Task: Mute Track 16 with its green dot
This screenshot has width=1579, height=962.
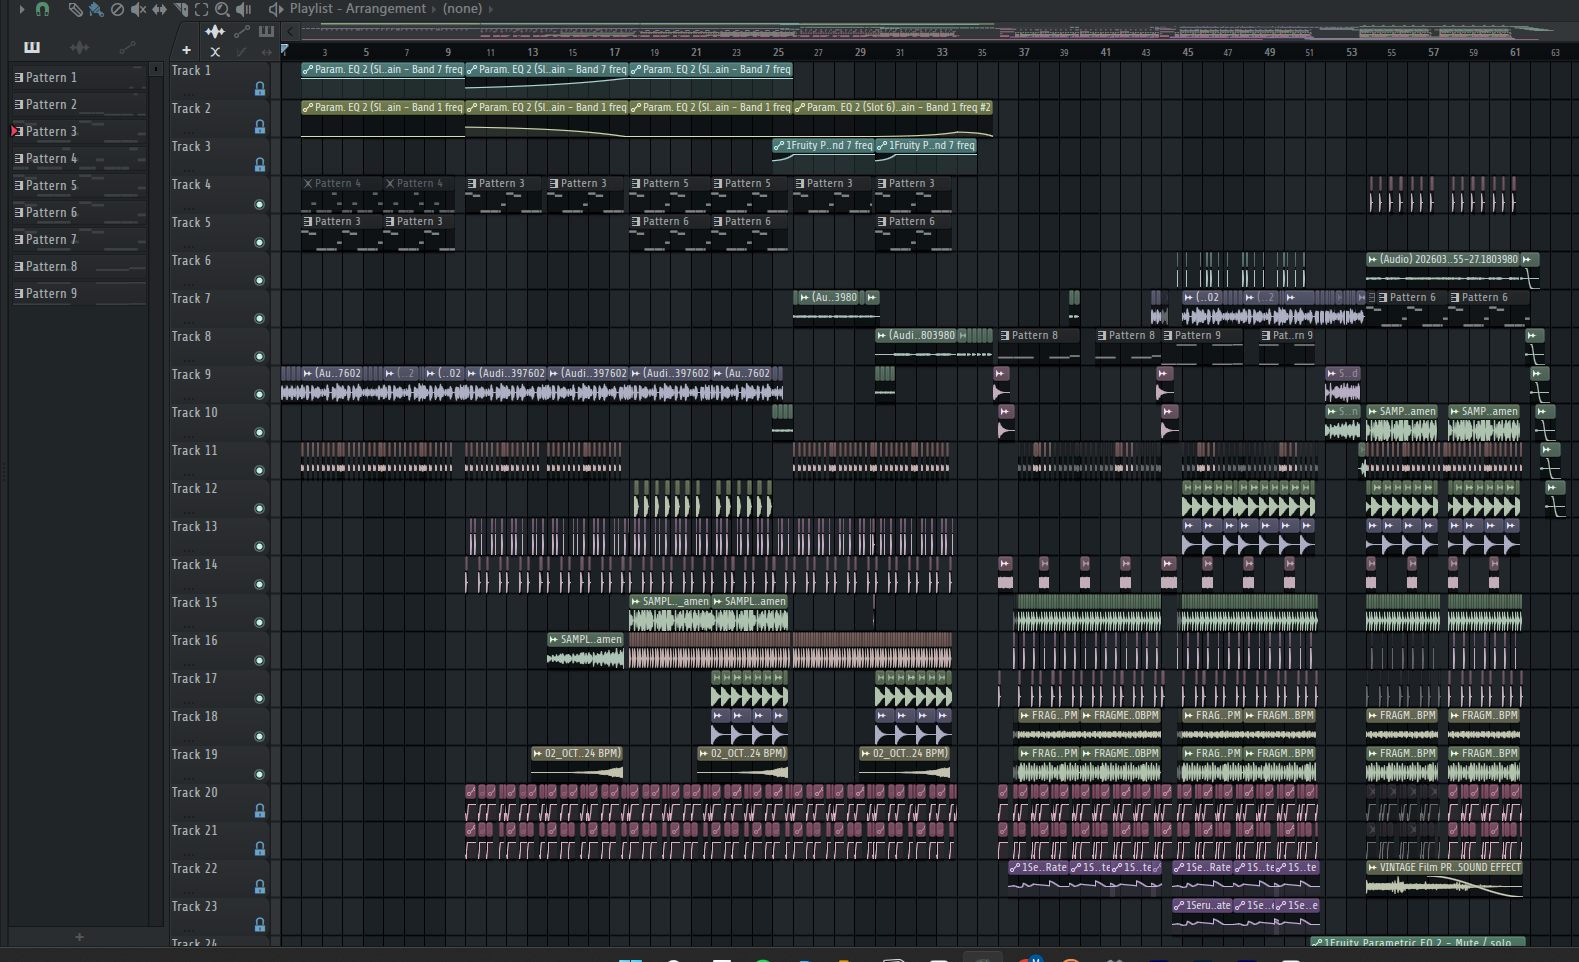Action: (260, 661)
